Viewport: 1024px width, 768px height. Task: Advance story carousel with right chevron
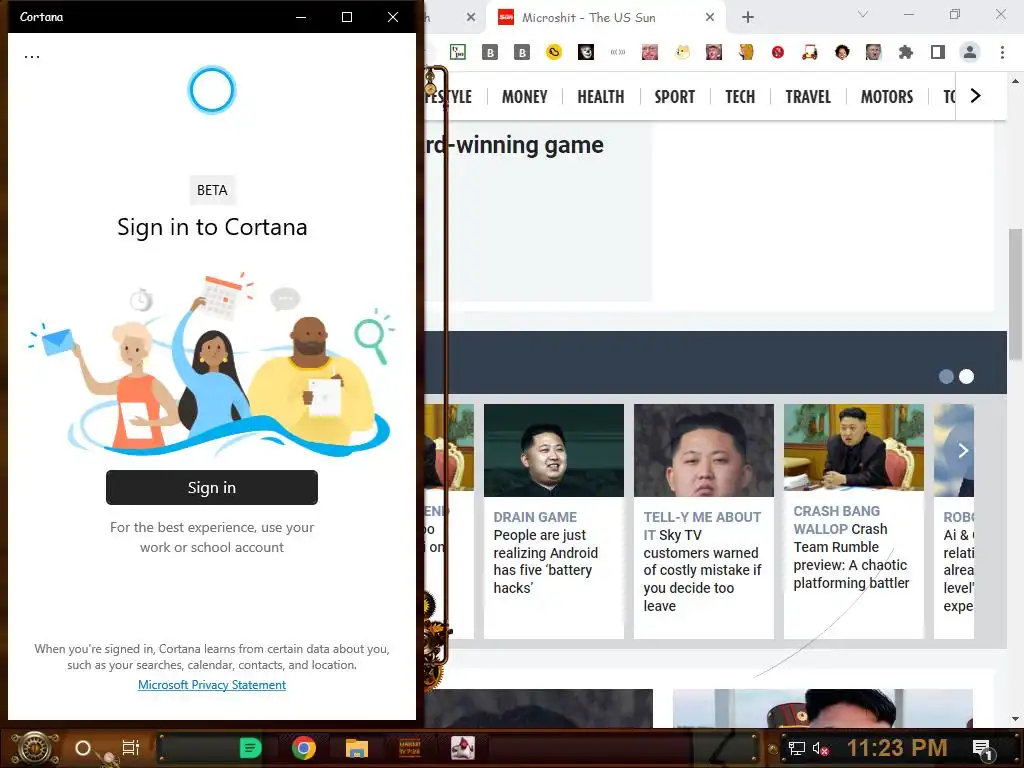(x=963, y=451)
